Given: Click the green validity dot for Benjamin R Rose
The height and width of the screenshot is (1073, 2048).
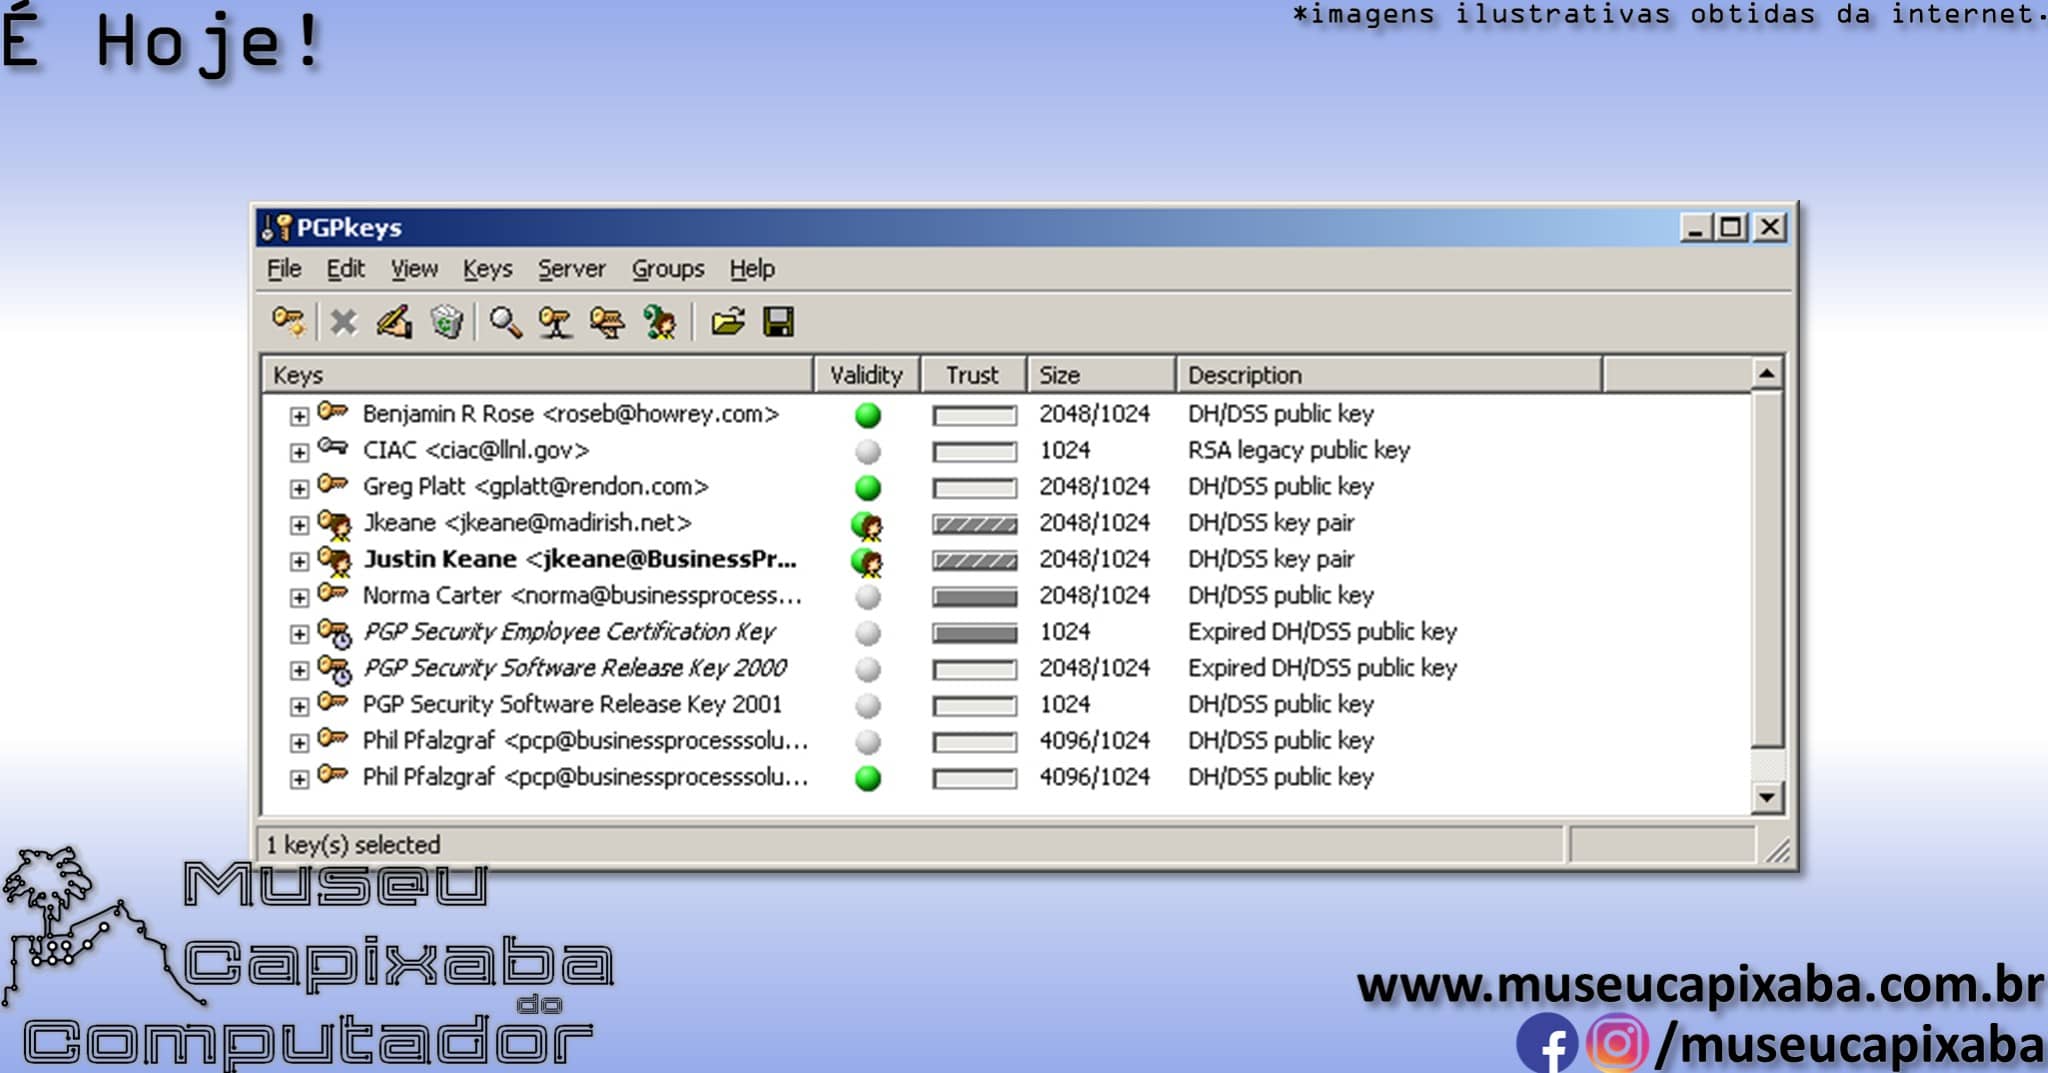Looking at the screenshot, I should coord(868,415).
